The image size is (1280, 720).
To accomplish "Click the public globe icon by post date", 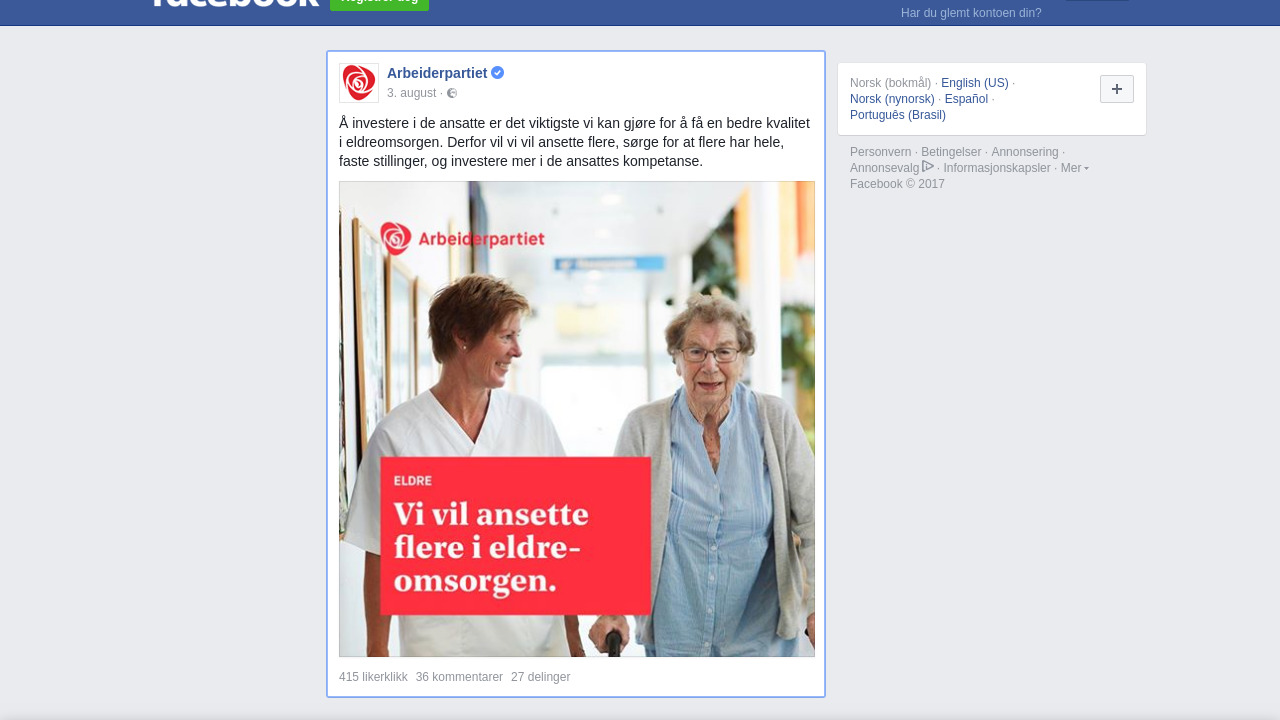I will [x=452, y=93].
